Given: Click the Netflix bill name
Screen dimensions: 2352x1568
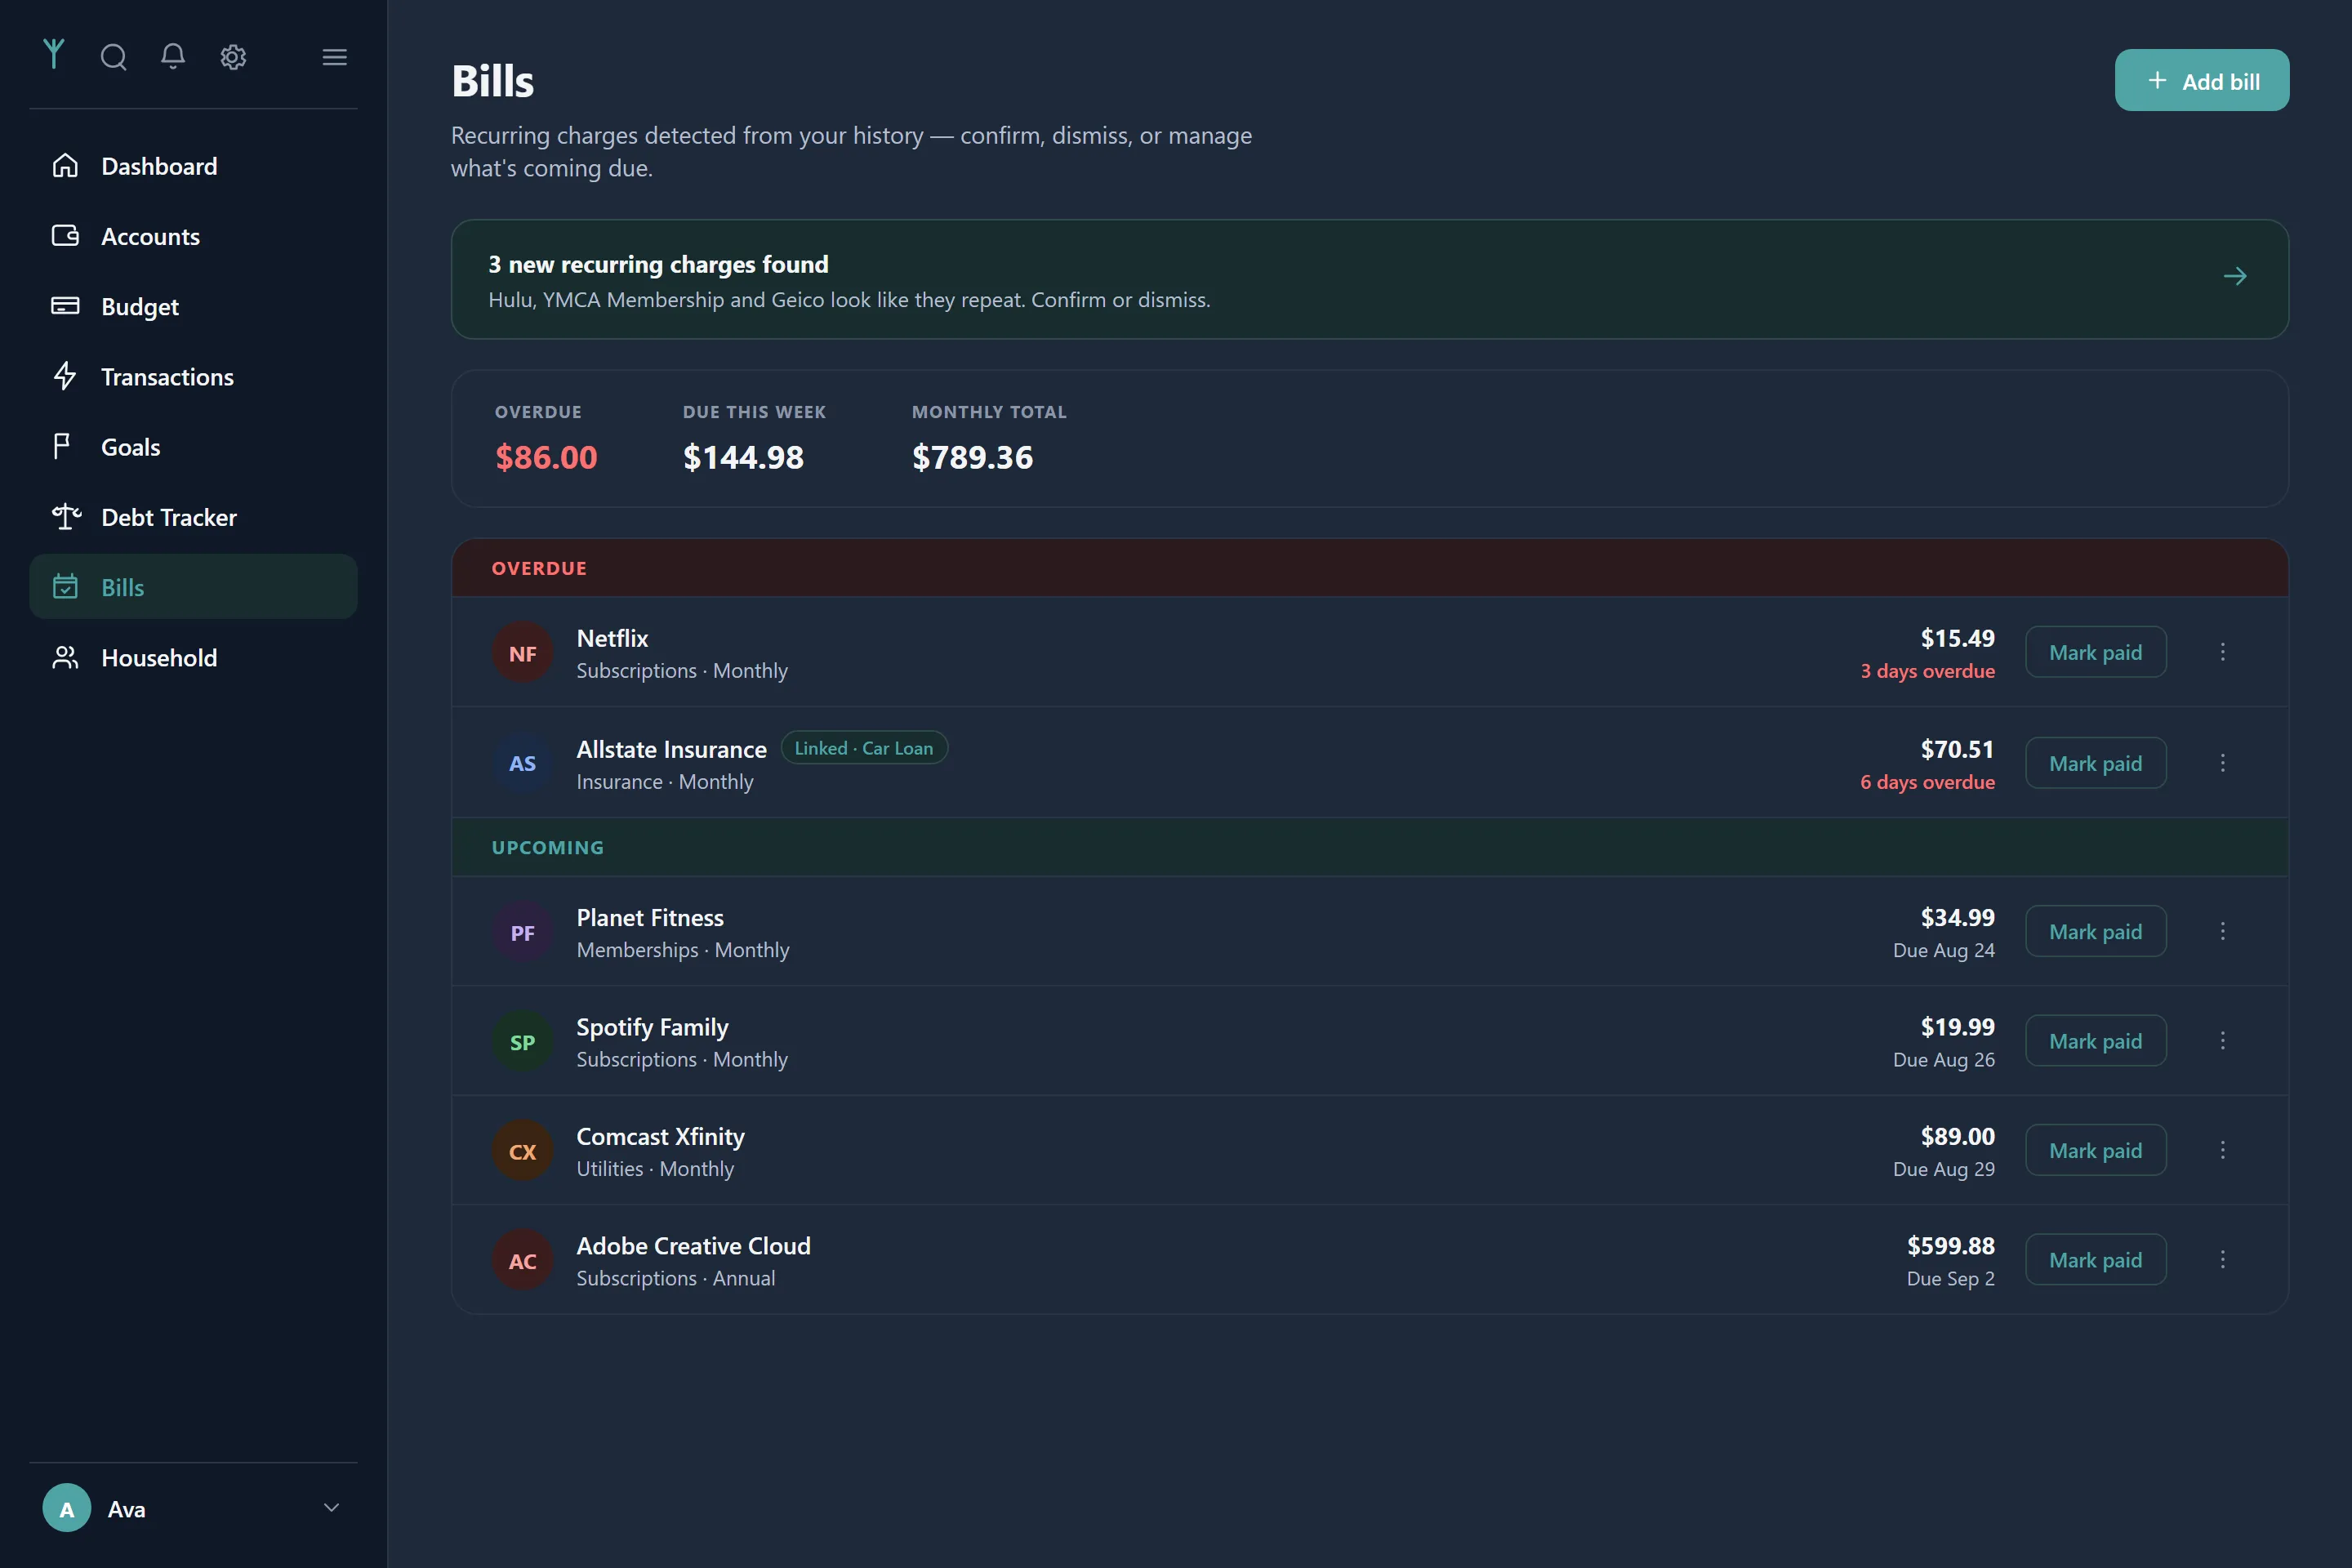Looking at the screenshot, I should coord(612,638).
